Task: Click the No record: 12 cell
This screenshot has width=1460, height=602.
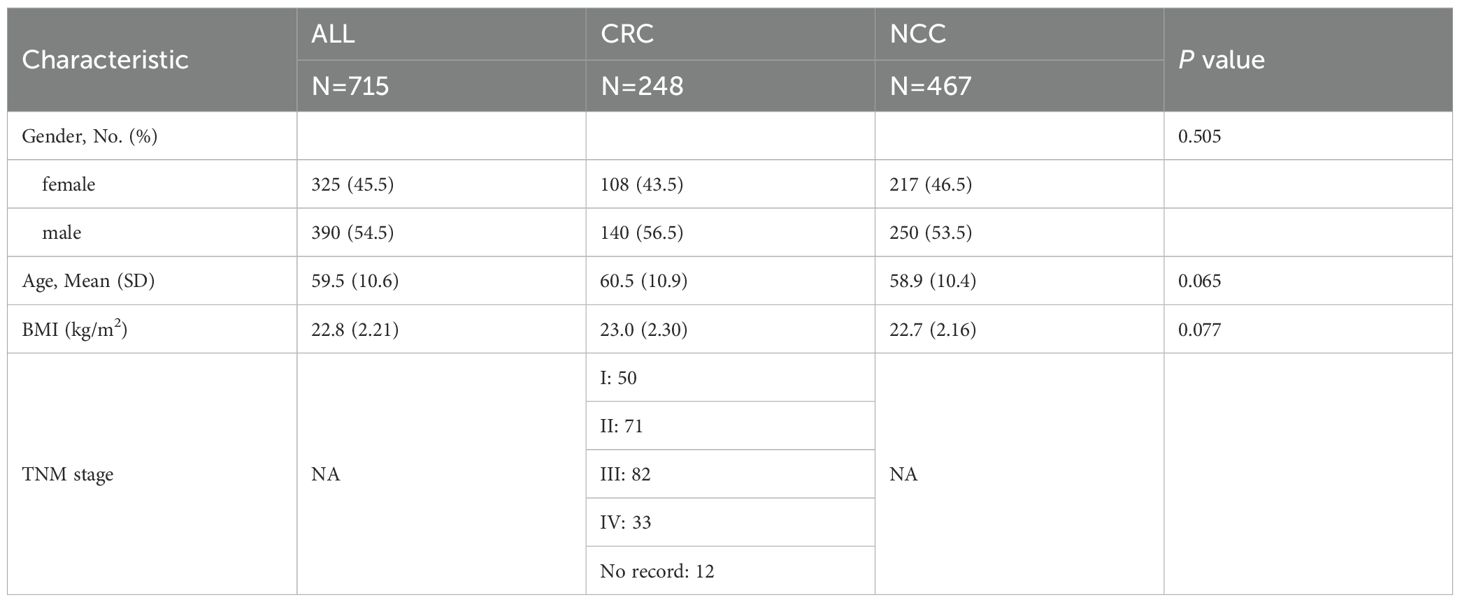Action: coord(657,571)
